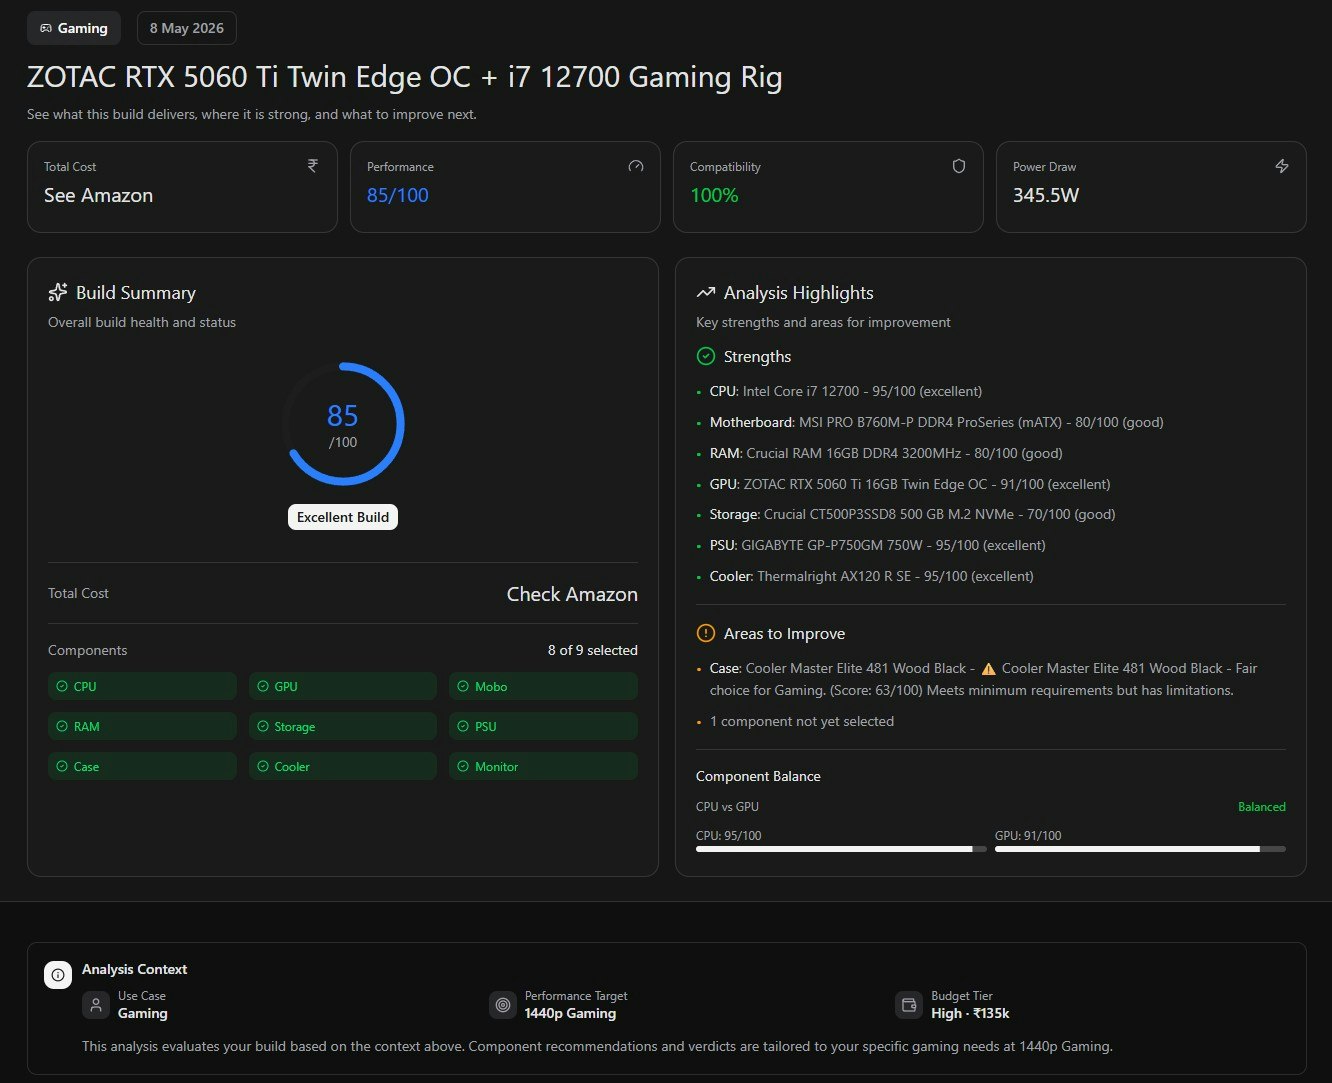The height and width of the screenshot is (1083, 1332).
Task: Click the 100% Compatibility value
Action: click(x=714, y=196)
